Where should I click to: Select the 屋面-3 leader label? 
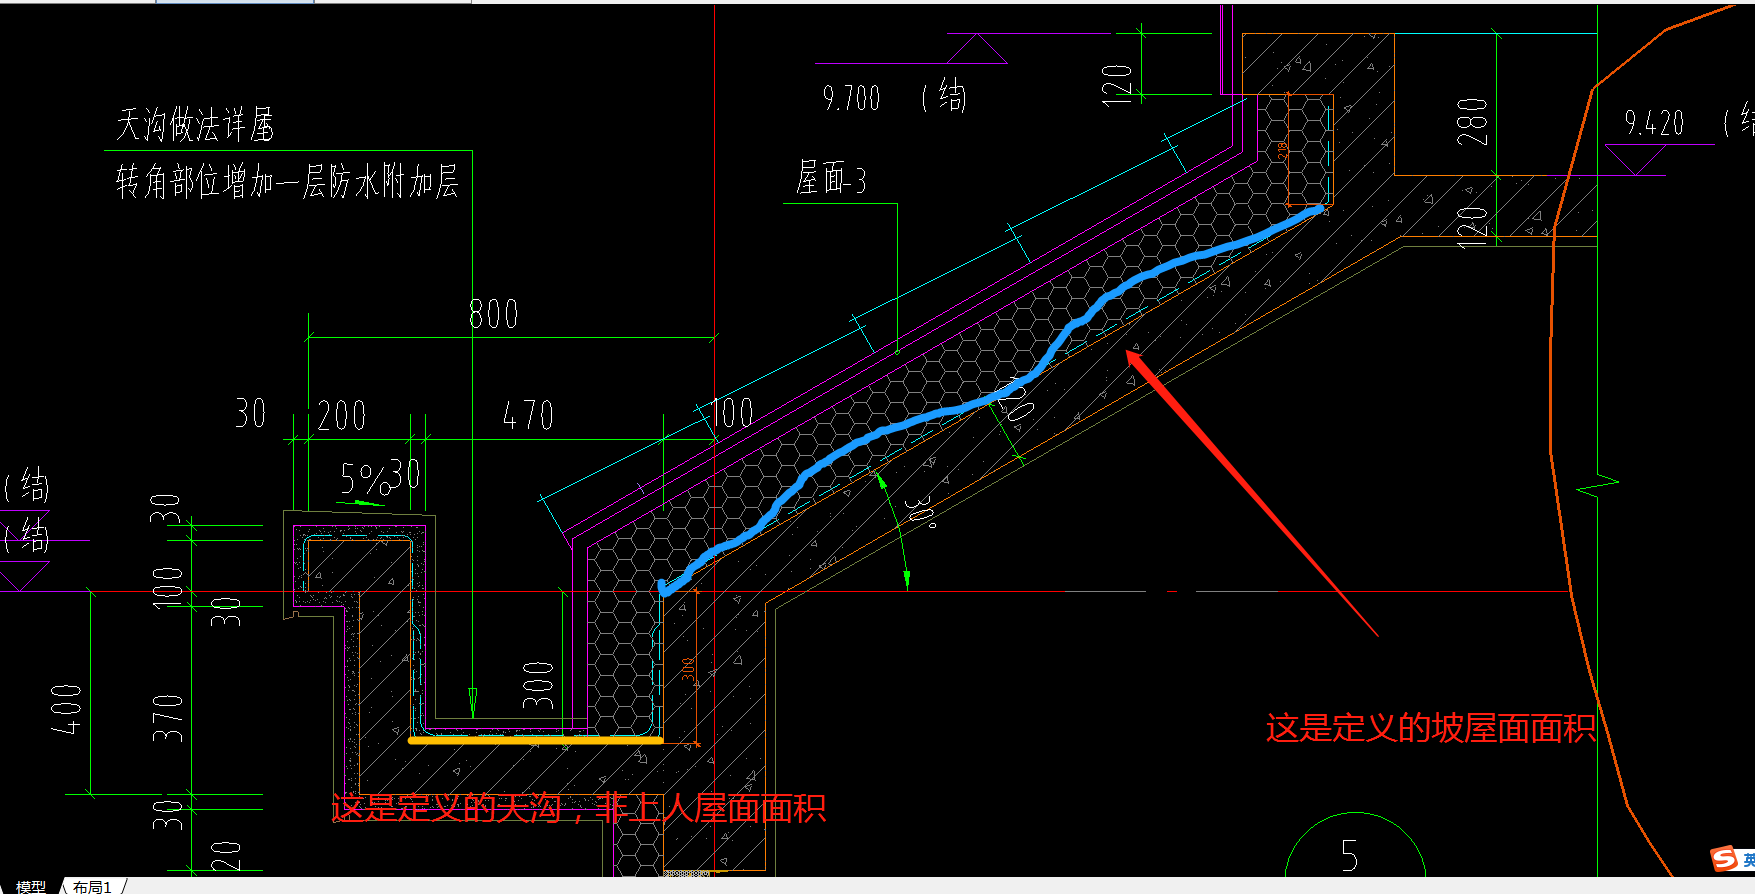[831, 178]
